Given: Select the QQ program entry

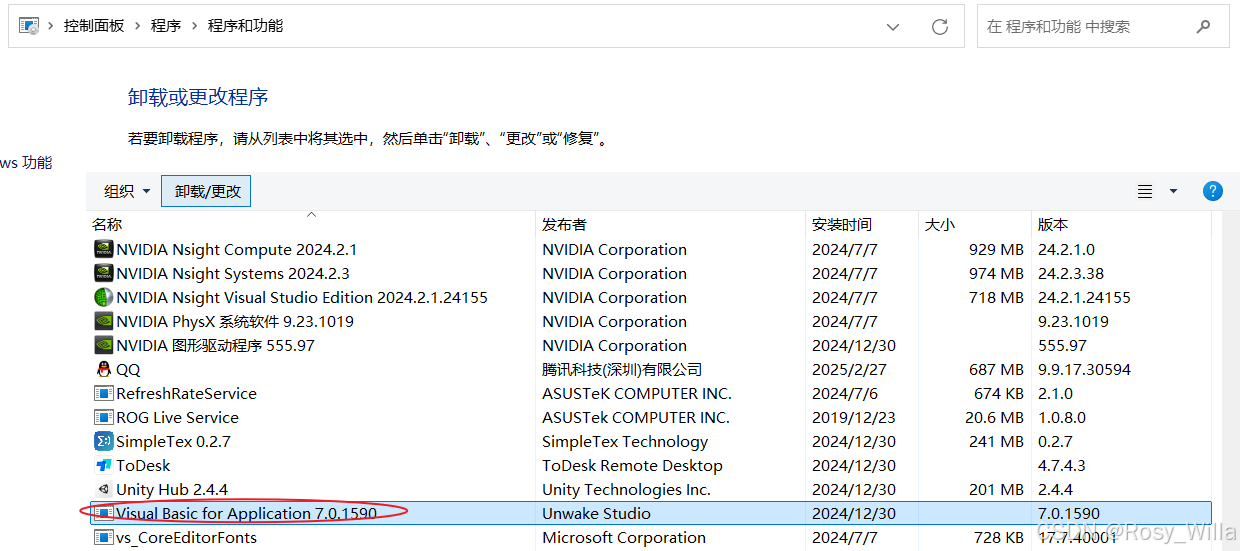Looking at the screenshot, I should 128,370.
